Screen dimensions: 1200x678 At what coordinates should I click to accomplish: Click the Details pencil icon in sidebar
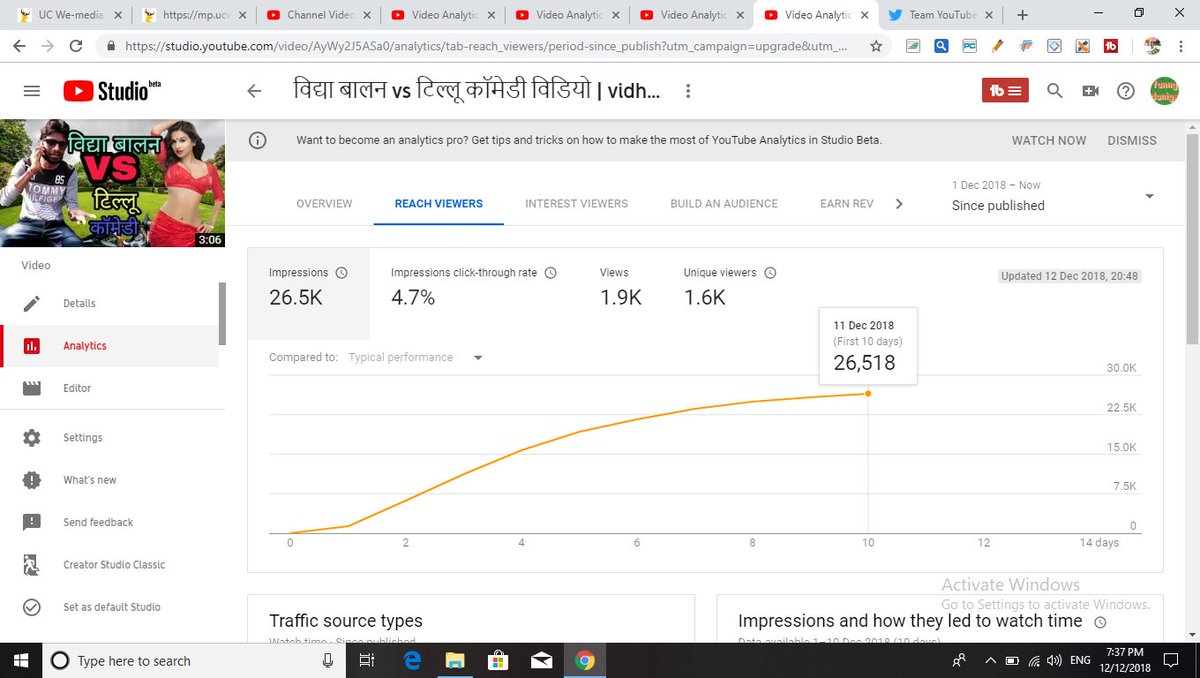pos(32,303)
